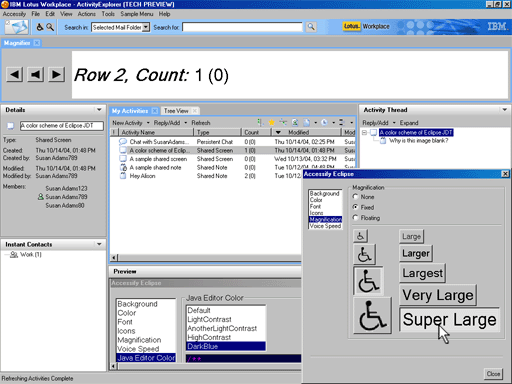Collapse the A color scheme of Eclipse JDT thread node
This screenshot has width=512, height=384.
click(364, 132)
